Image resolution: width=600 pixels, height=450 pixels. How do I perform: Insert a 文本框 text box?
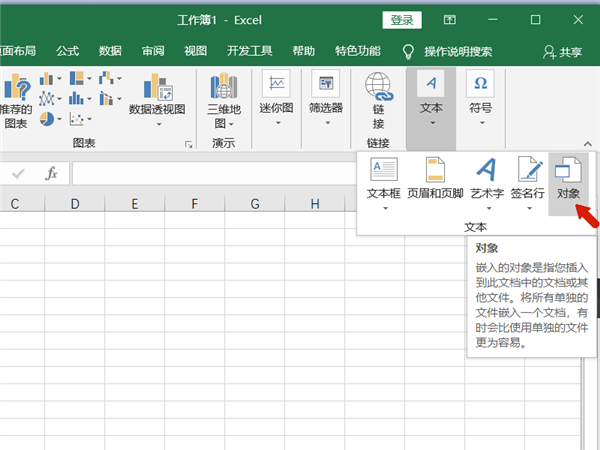coord(384,180)
